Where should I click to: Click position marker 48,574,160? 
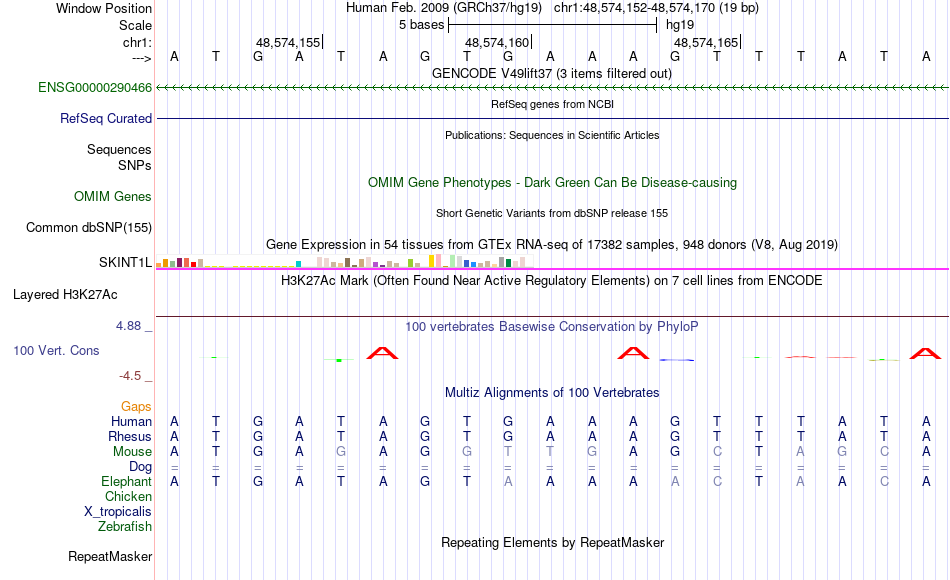[498, 42]
